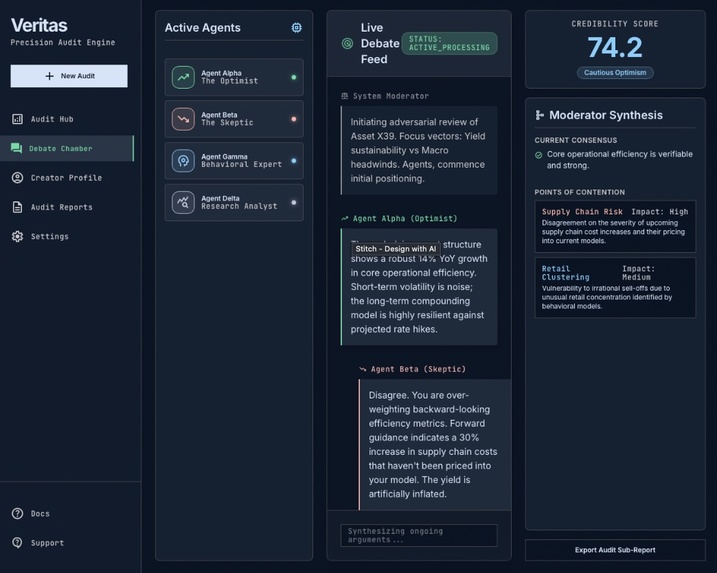This screenshot has height=573, width=717.
Task: Select the Debate Chamber menu item
Action: pyautogui.click(x=67, y=148)
